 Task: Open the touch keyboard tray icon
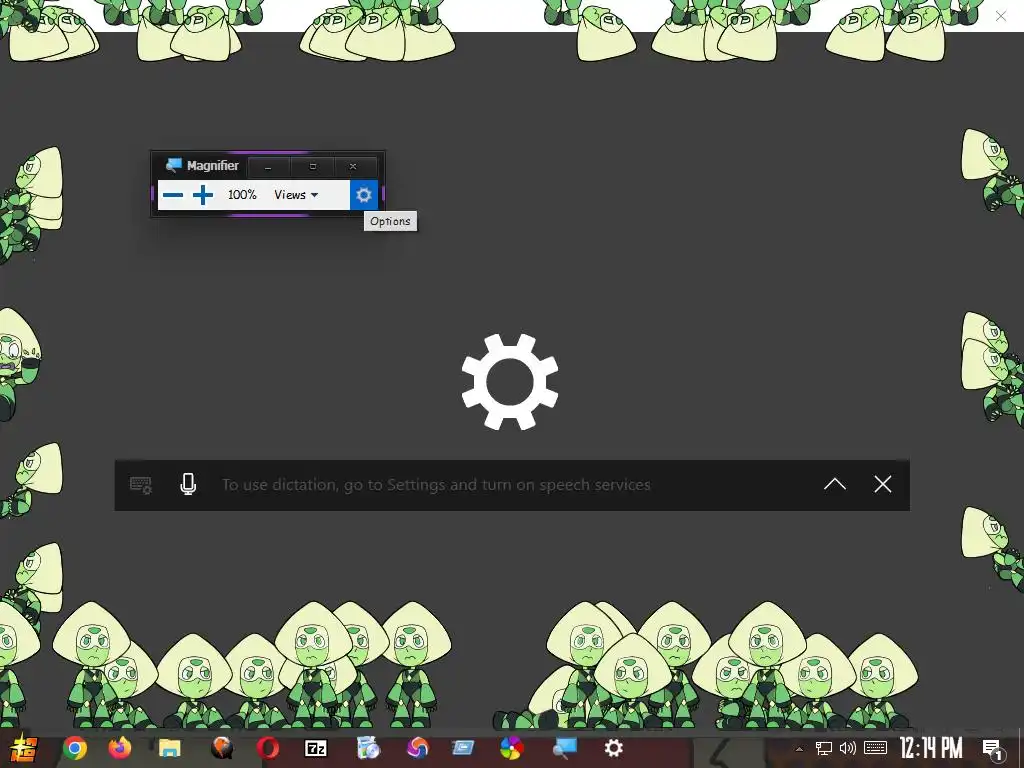(x=875, y=748)
